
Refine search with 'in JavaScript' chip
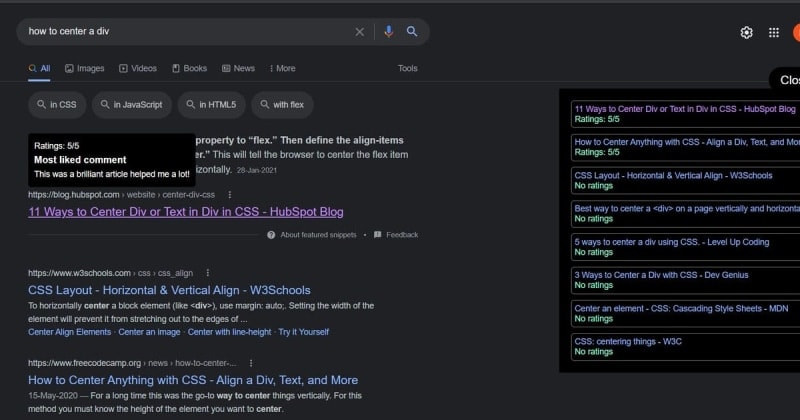(x=132, y=105)
